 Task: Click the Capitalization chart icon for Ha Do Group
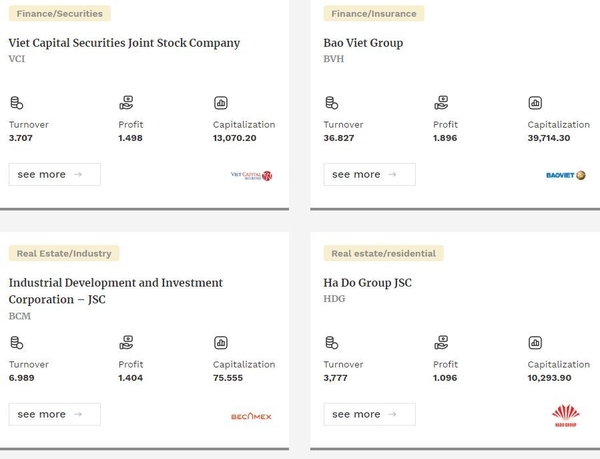tap(535, 343)
